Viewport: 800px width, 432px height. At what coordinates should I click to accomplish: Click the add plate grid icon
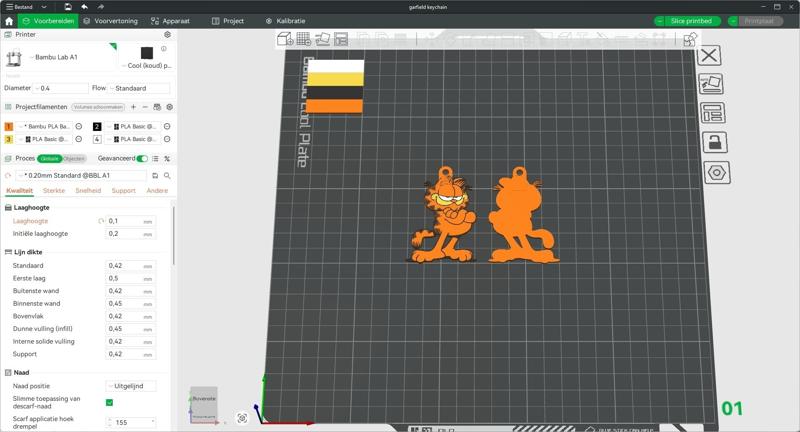point(304,39)
